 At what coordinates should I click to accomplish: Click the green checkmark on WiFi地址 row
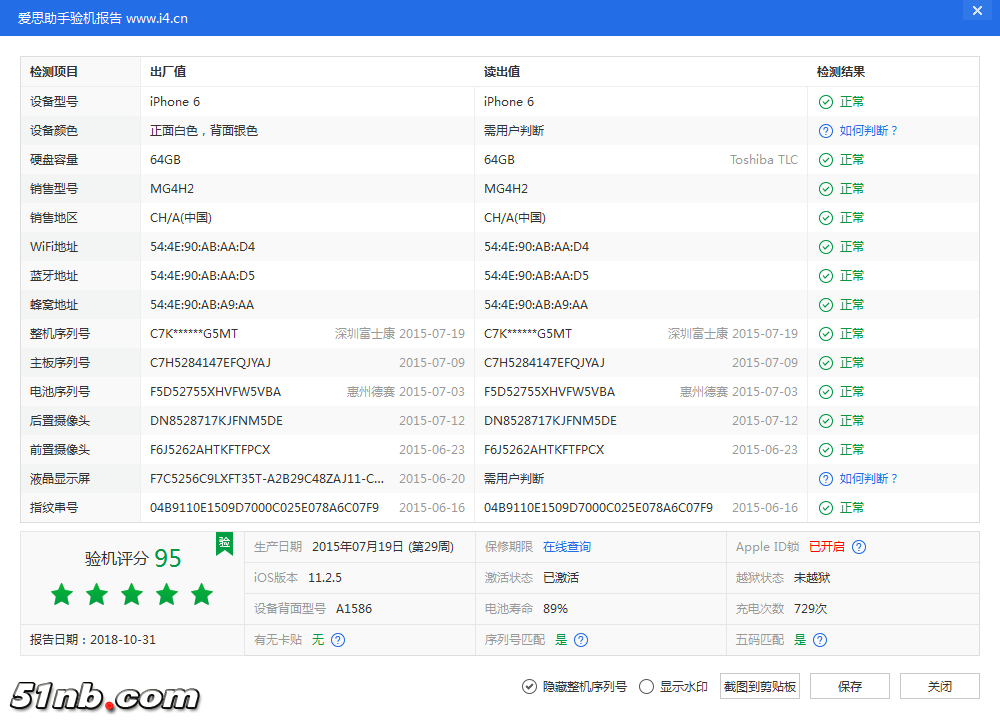coord(826,246)
